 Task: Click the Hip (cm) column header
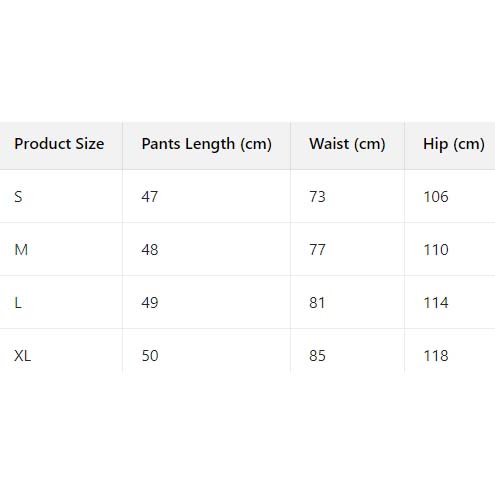(454, 145)
